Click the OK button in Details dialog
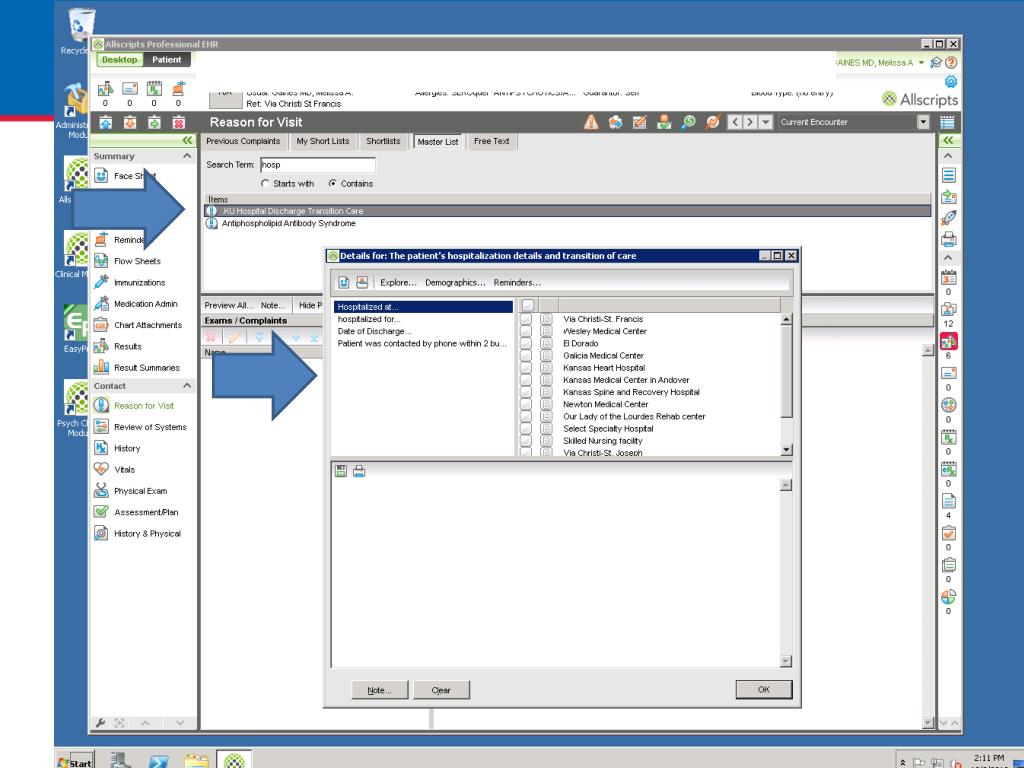Image resolution: width=1024 pixels, height=768 pixels. click(x=763, y=690)
